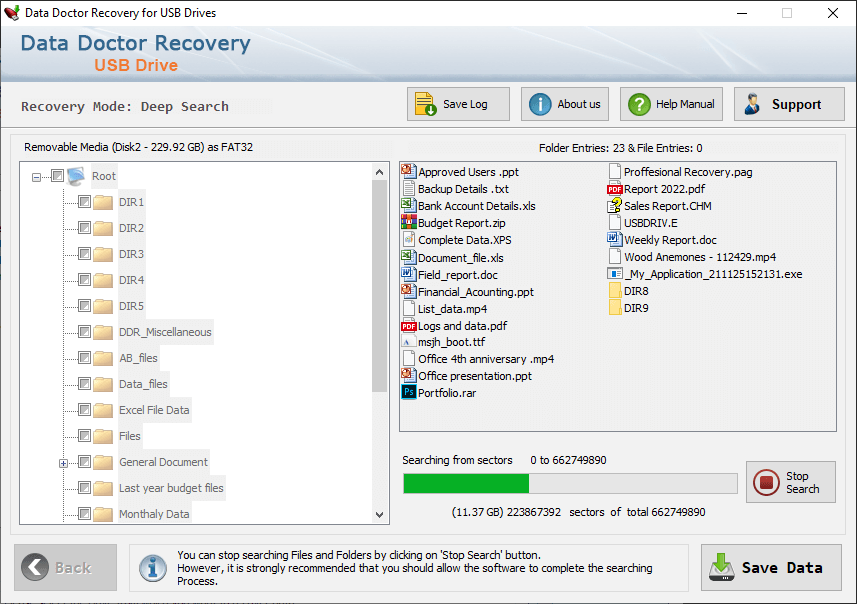Check the DIR5 folder checkbox
The image size is (857, 604).
[84, 306]
